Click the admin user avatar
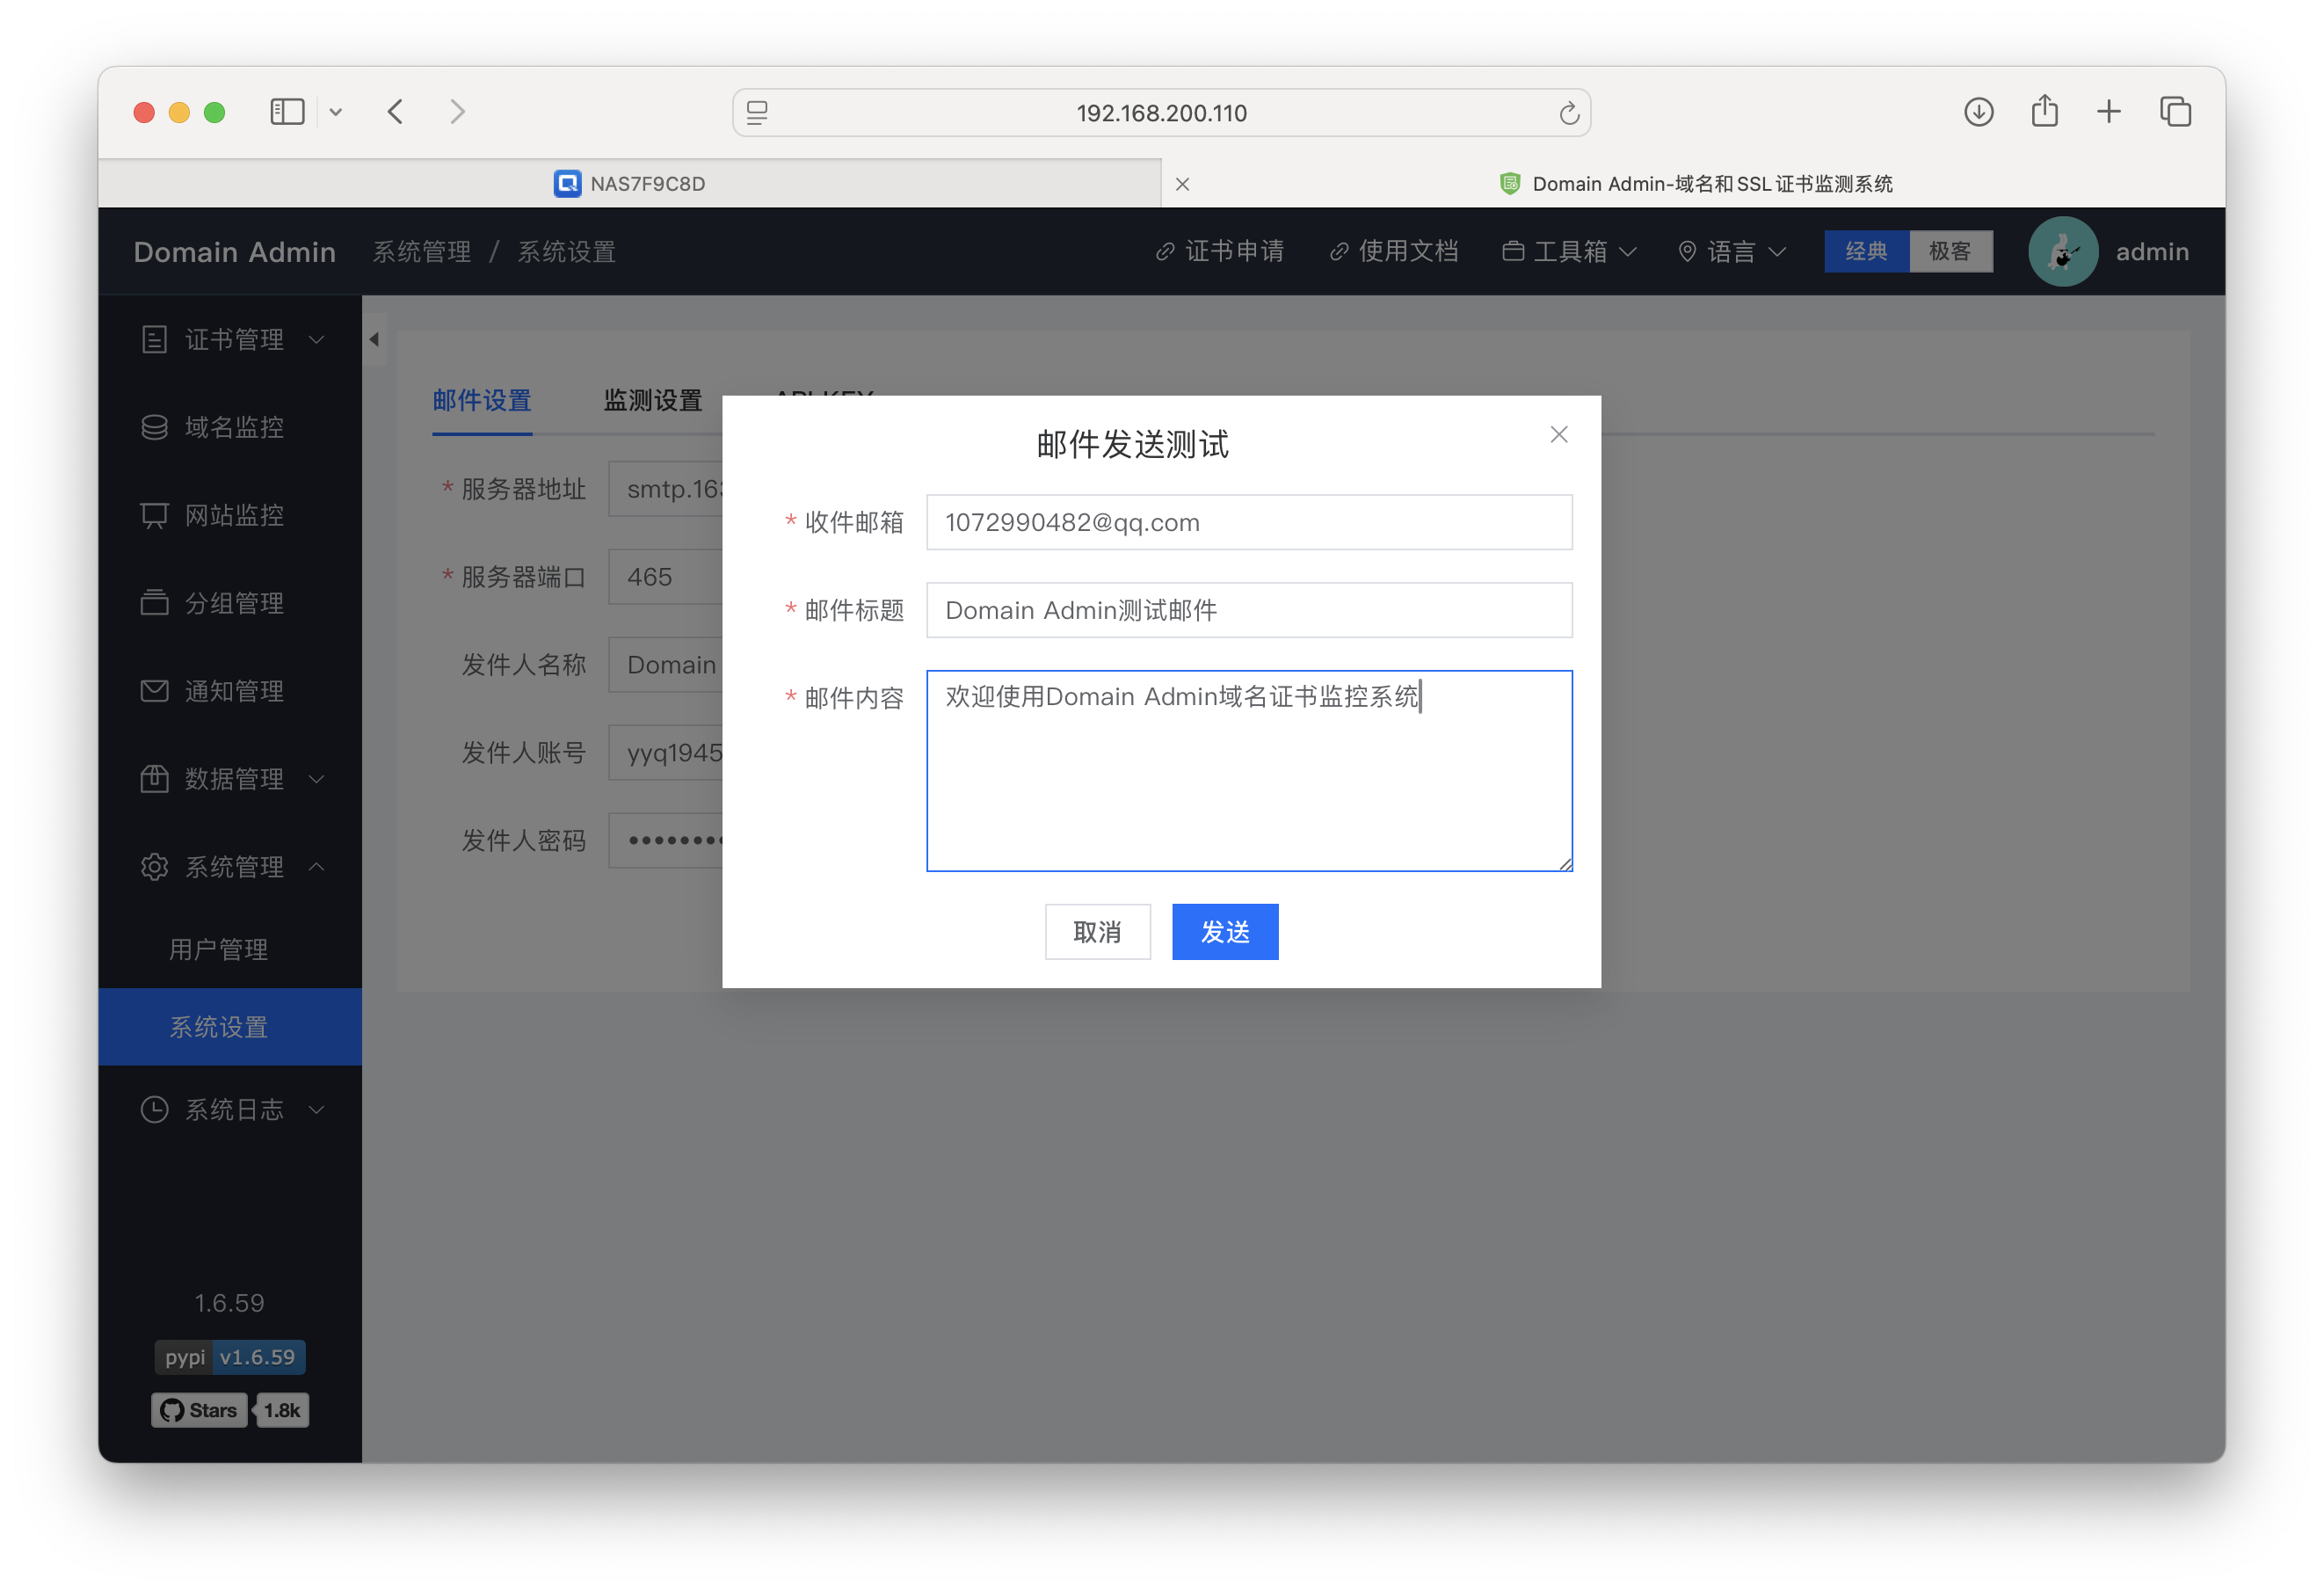Screen dimensions: 2324x1593 [2063, 252]
